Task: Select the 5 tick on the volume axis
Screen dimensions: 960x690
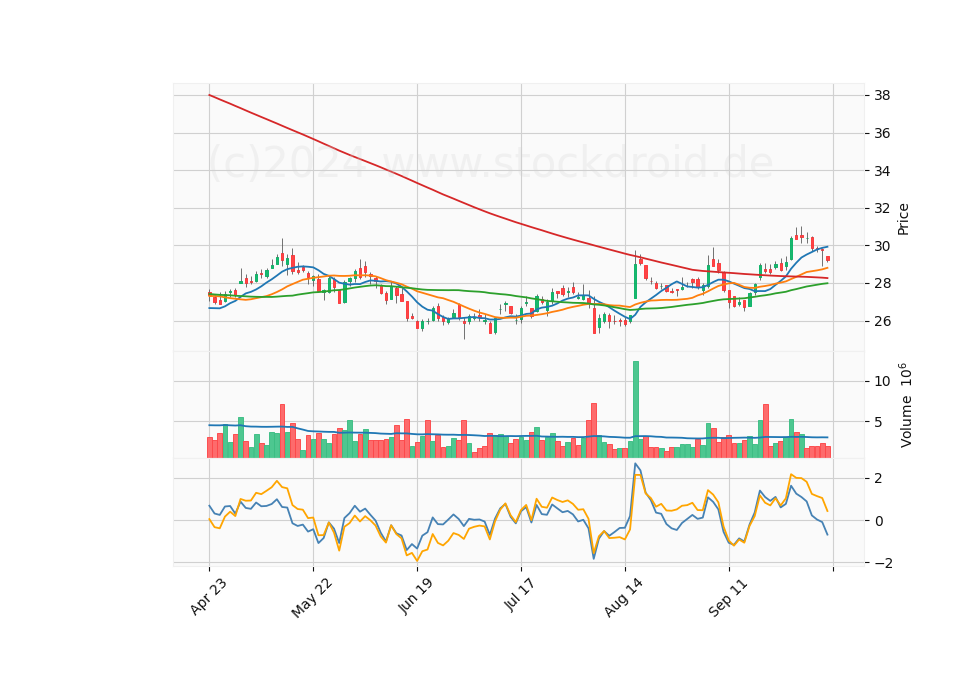Action: point(879,422)
